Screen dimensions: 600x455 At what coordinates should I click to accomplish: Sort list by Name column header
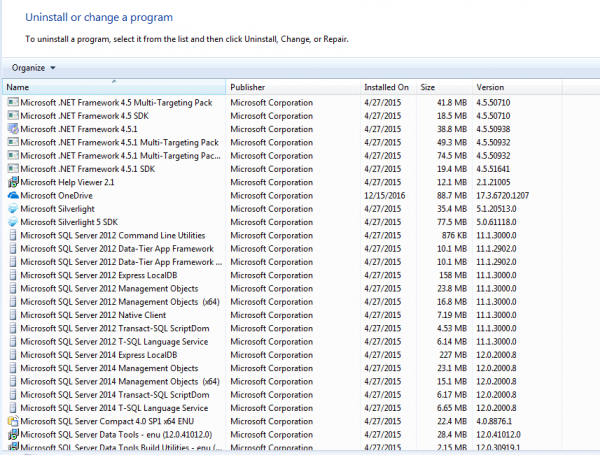pyautogui.click(x=114, y=87)
